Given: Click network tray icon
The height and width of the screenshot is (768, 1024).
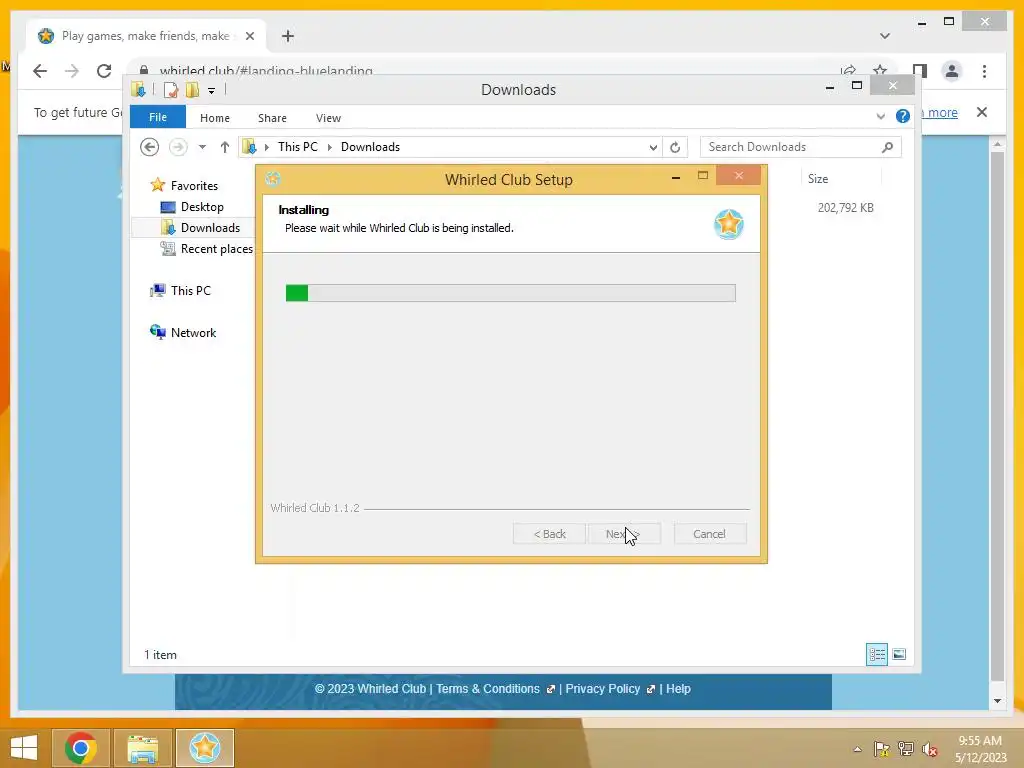Looking at the screenshot, I should pyautogui.click(x=906, y=749).
